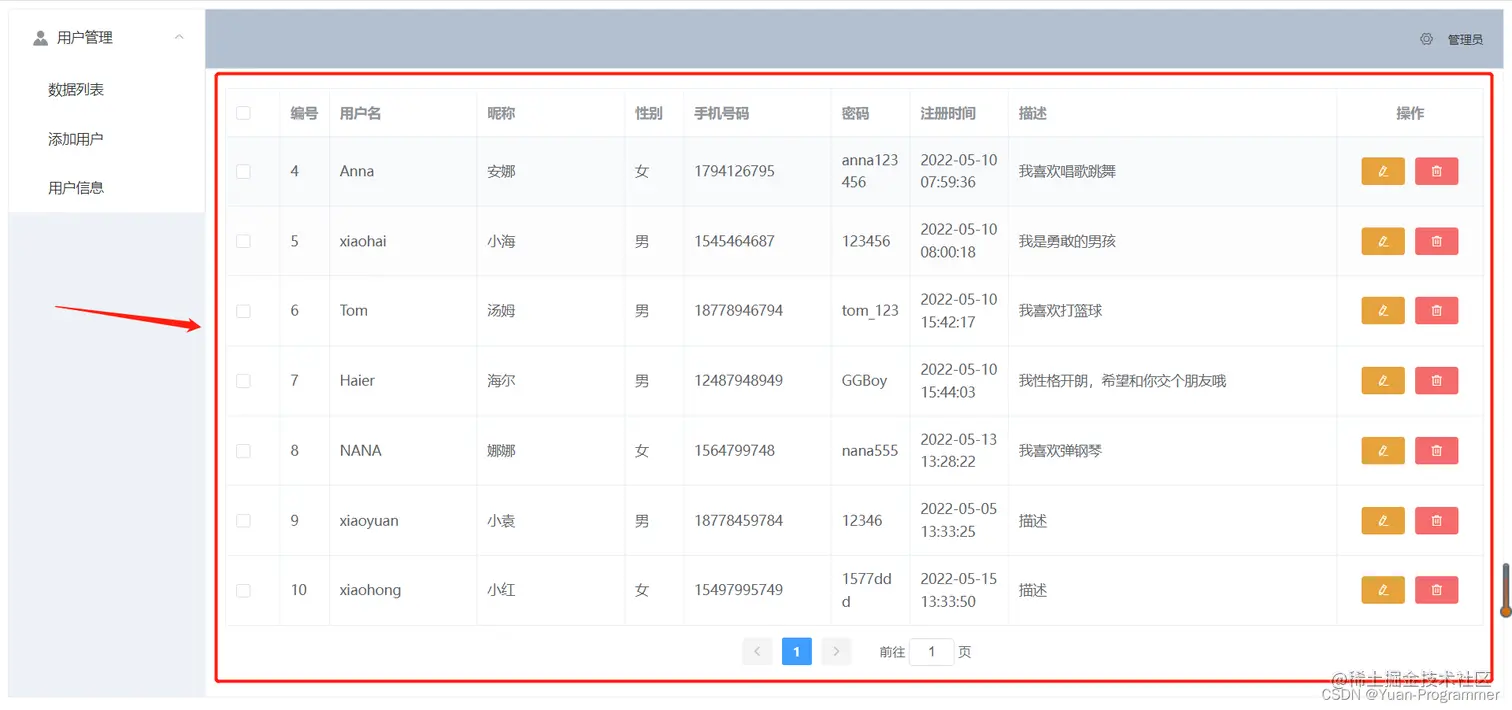
Task: Click the 手机号码 column header
Action: (722, 114)
